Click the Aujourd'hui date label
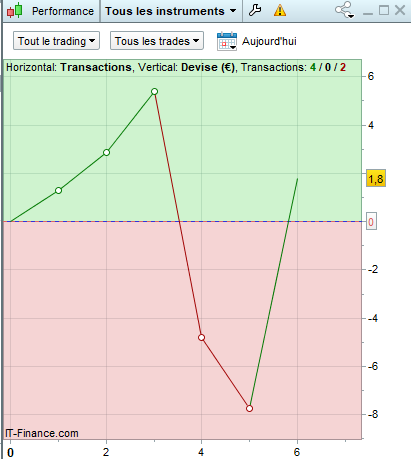Screen dimensions: 411x459 tap(269, 41)
